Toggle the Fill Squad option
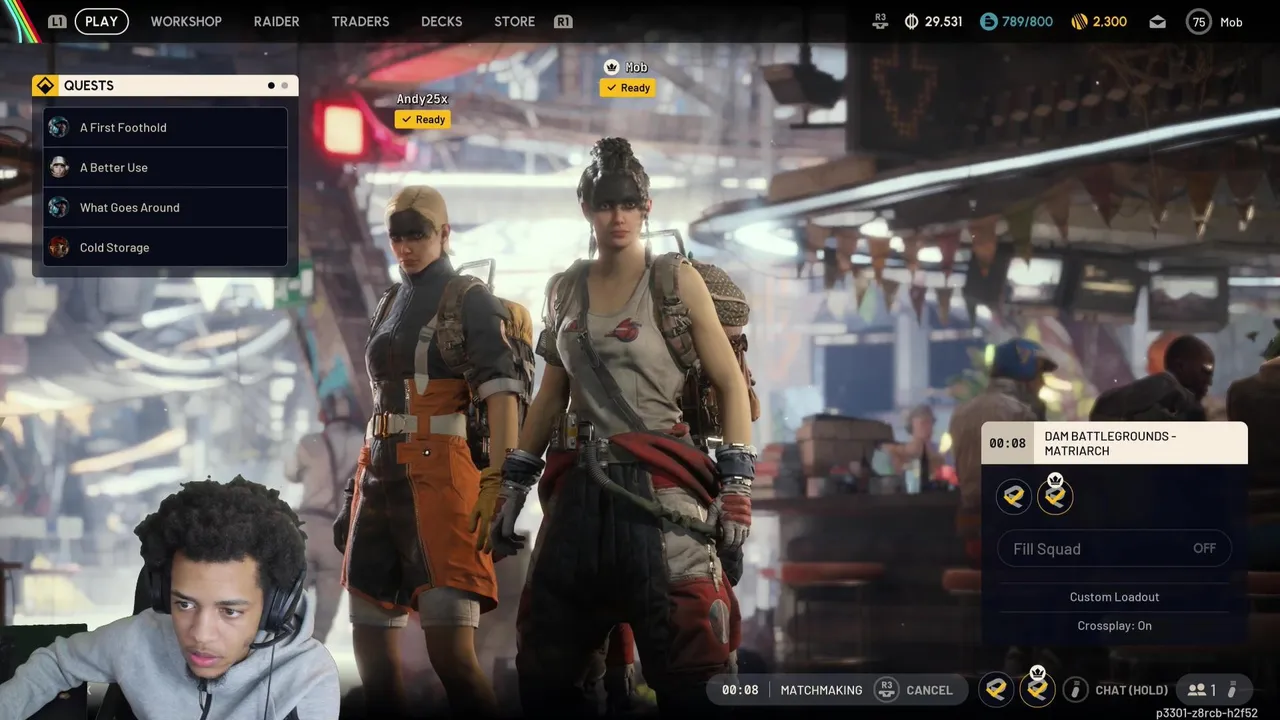 [1114, 548]
